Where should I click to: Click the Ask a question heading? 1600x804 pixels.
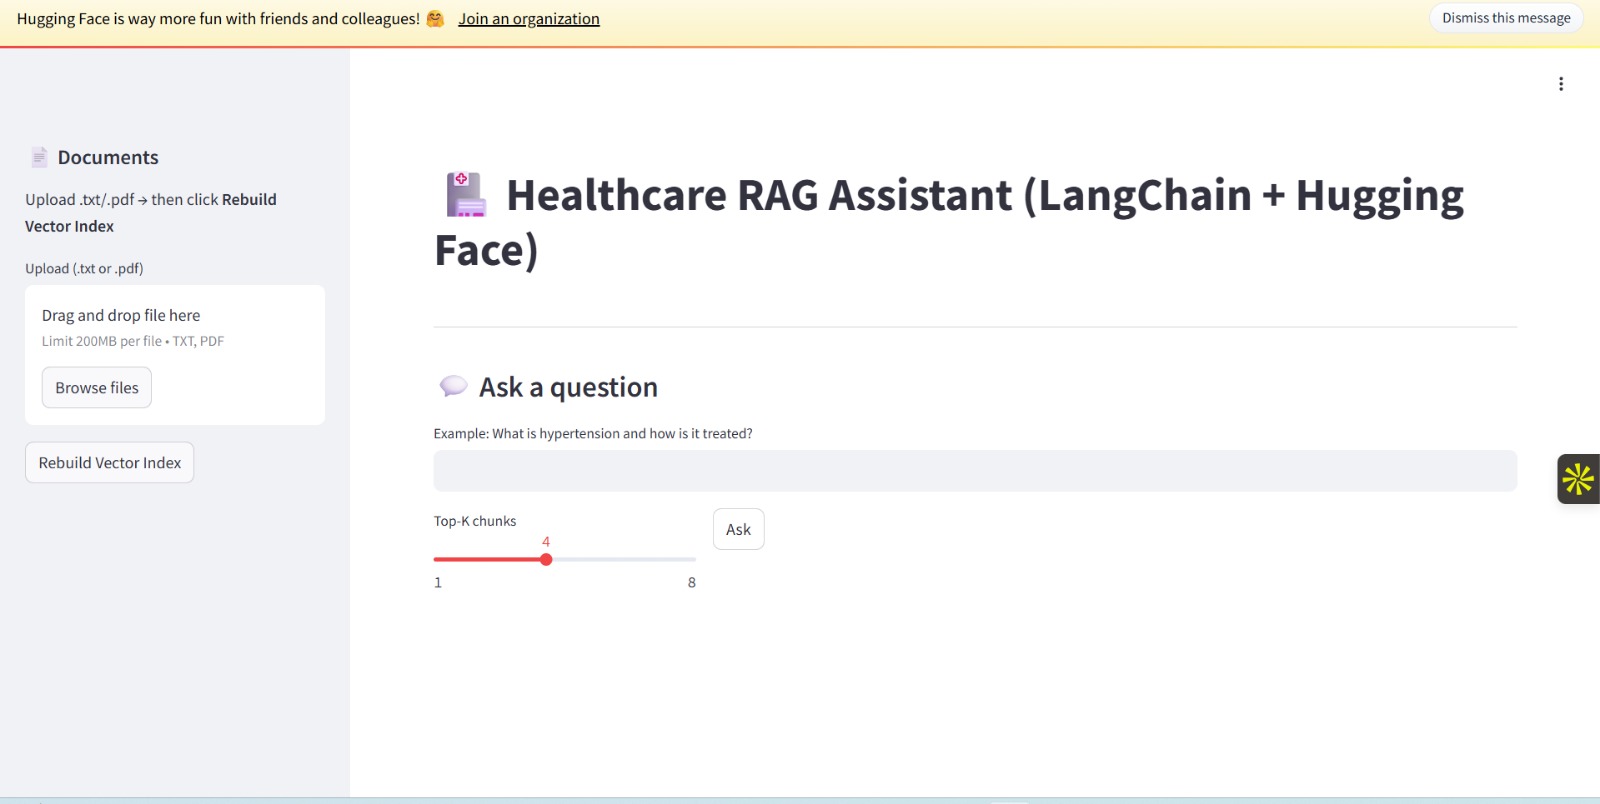pos(568,387)
